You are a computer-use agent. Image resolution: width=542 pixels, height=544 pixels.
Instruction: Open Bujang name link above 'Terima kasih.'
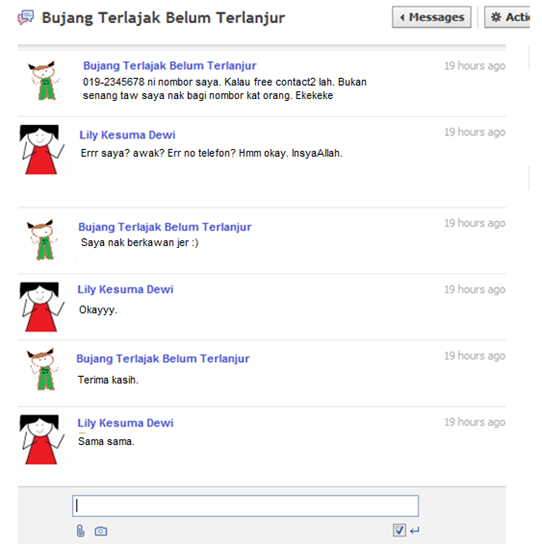(163, 359)
